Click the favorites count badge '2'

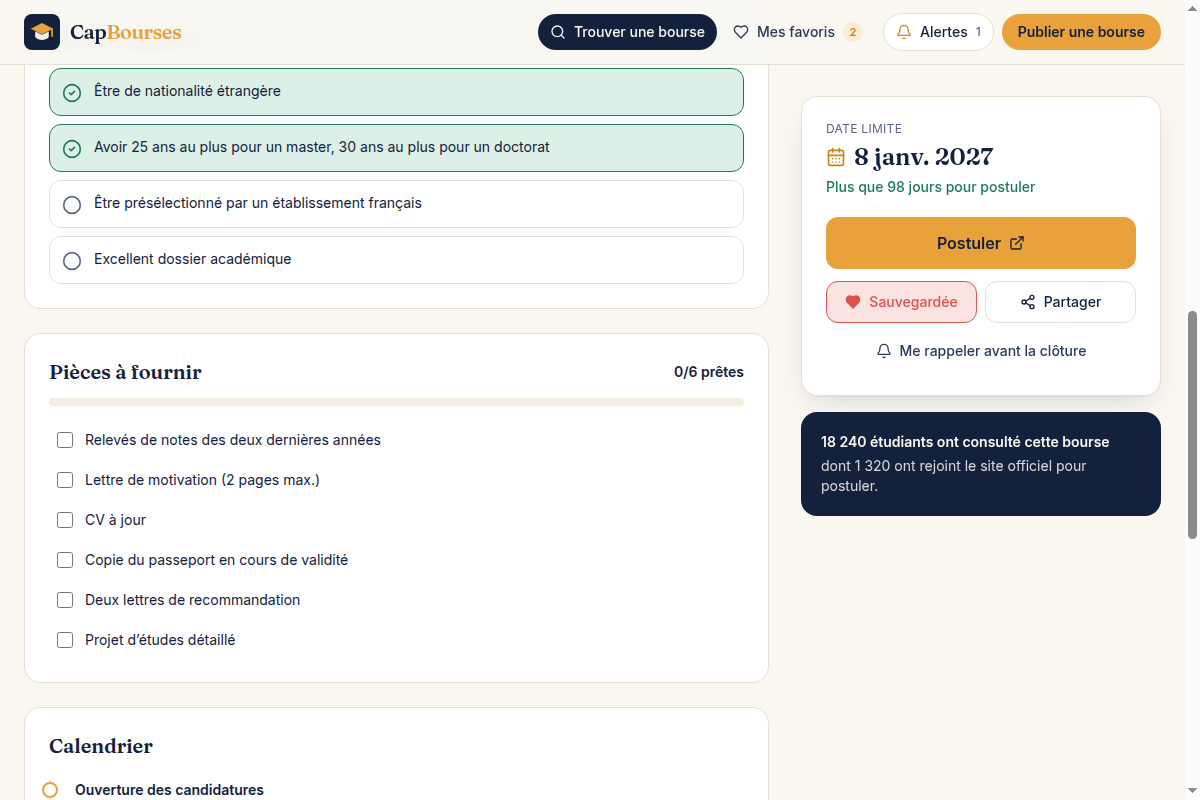click(x=852, y=32)
